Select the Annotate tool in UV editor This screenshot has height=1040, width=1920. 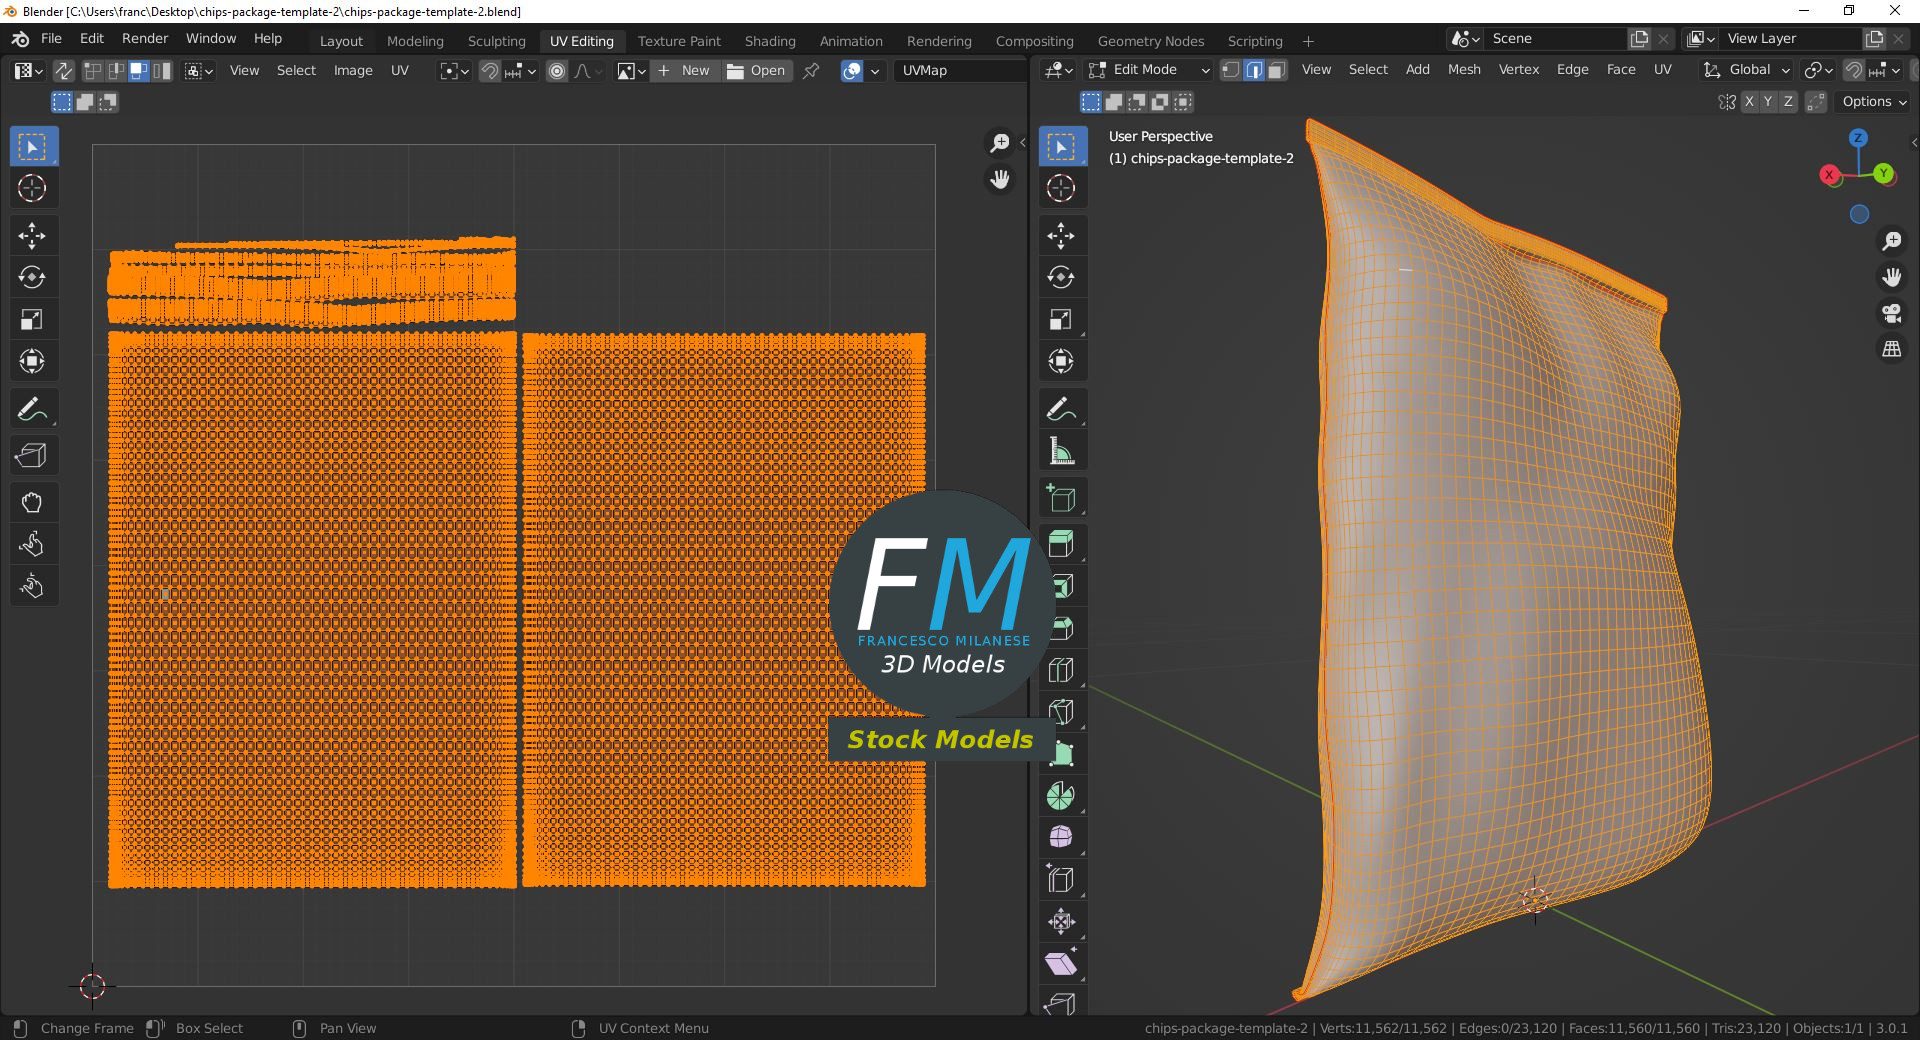point(32,409)
